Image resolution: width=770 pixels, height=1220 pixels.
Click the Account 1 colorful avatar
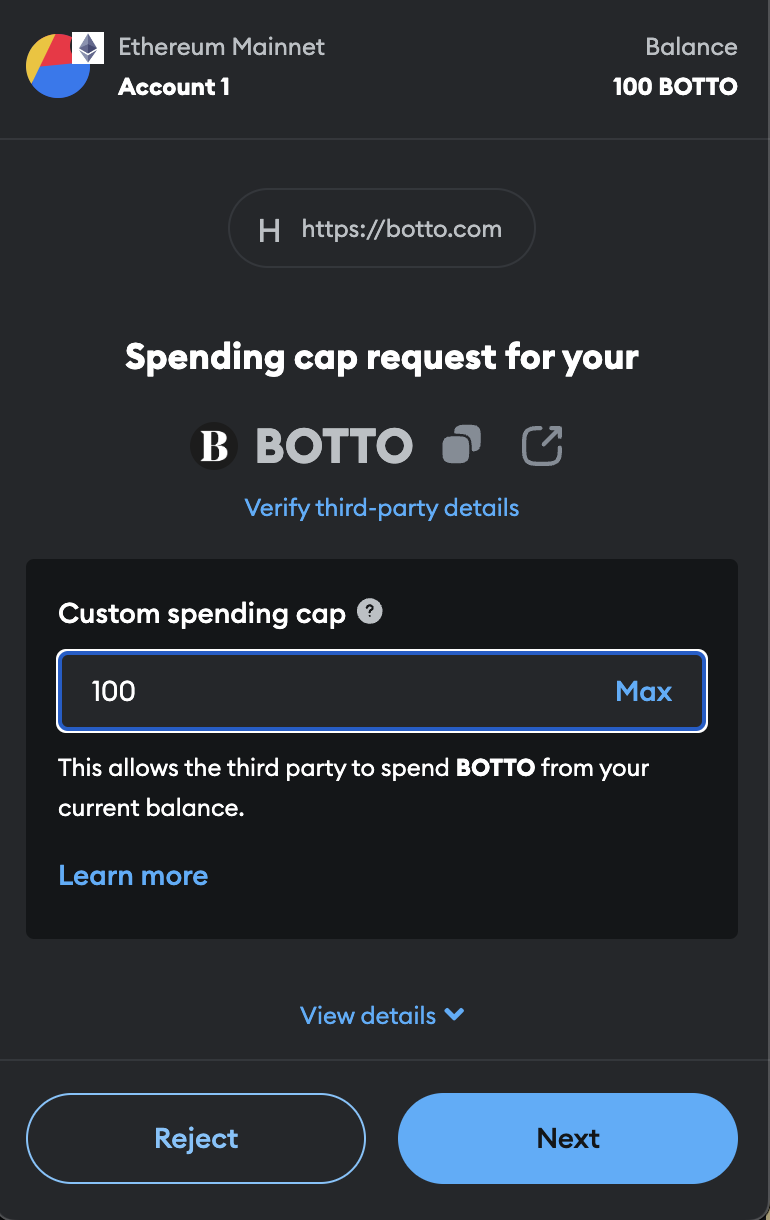coord(56,68)
